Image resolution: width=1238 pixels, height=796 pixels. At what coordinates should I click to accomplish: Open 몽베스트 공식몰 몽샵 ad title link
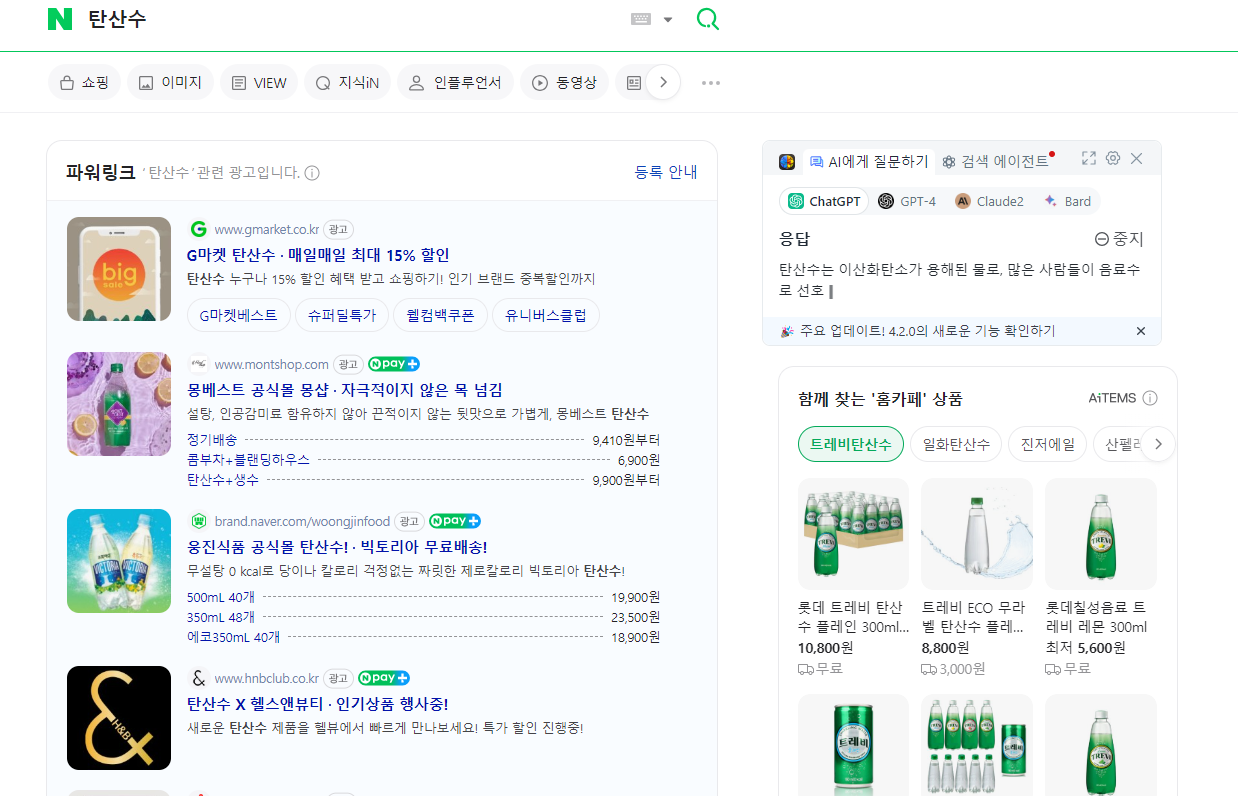345,390
